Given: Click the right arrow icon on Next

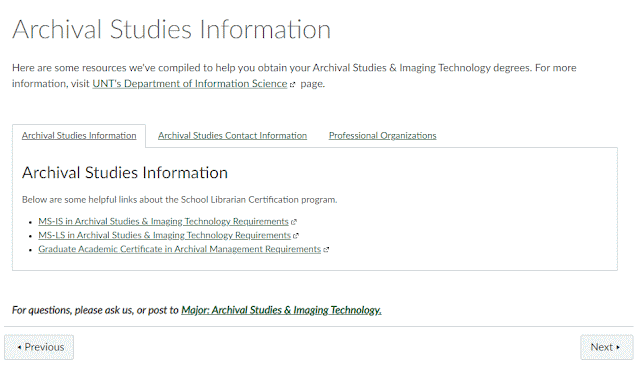Looking at the screenshot, I should pyautogui.click(x=618, y=347).
